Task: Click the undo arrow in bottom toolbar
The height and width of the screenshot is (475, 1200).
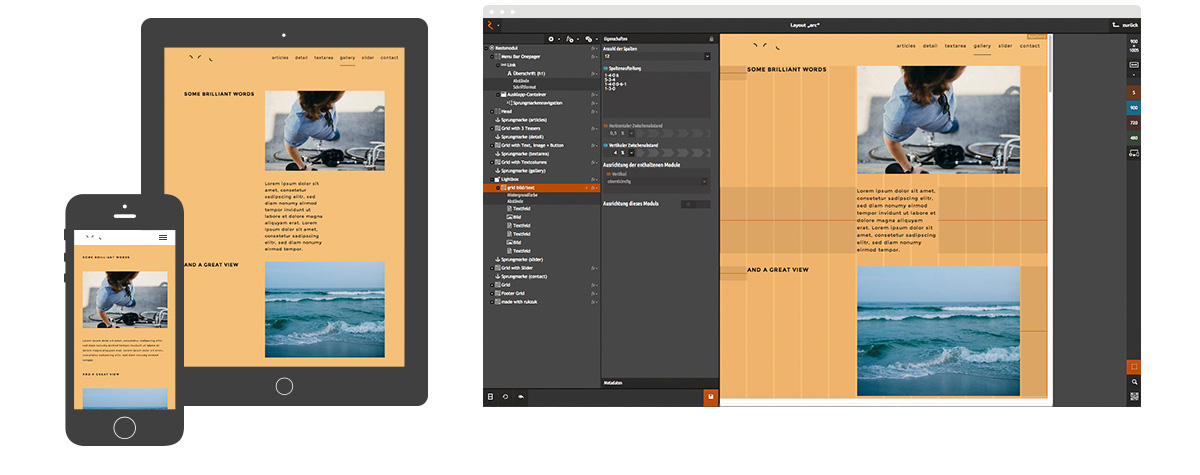Action: click(x=520, y=397)
